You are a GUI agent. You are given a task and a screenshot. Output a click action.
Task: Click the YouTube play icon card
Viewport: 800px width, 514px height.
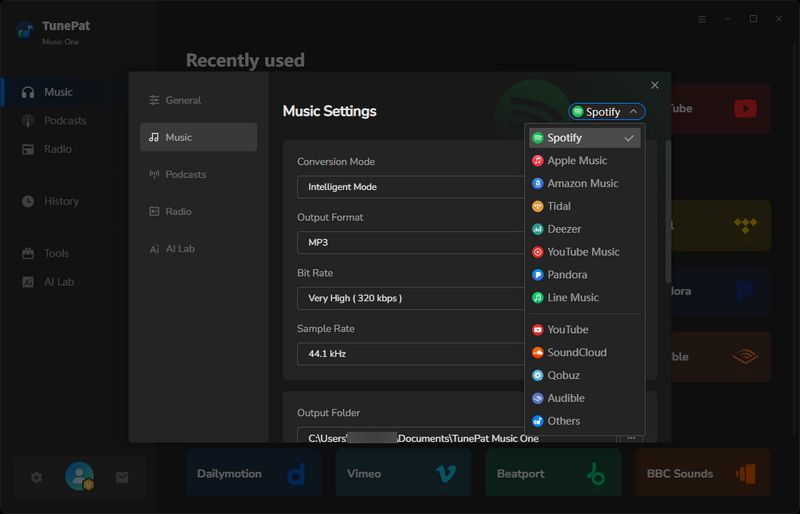tap(745, 109)
